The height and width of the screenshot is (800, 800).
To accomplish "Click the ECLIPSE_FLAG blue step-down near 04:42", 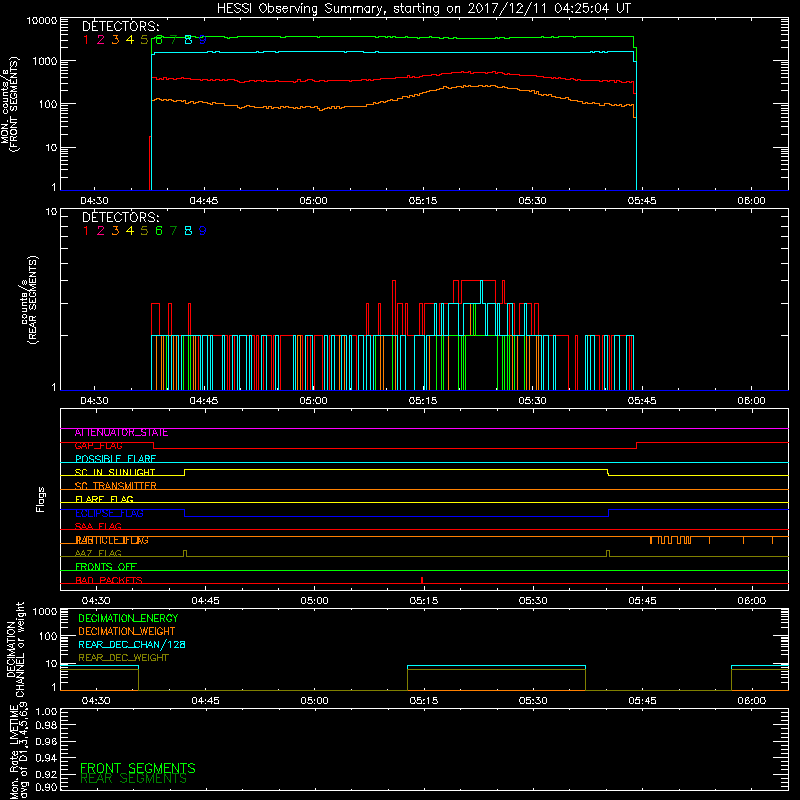I will pos(185,513).
